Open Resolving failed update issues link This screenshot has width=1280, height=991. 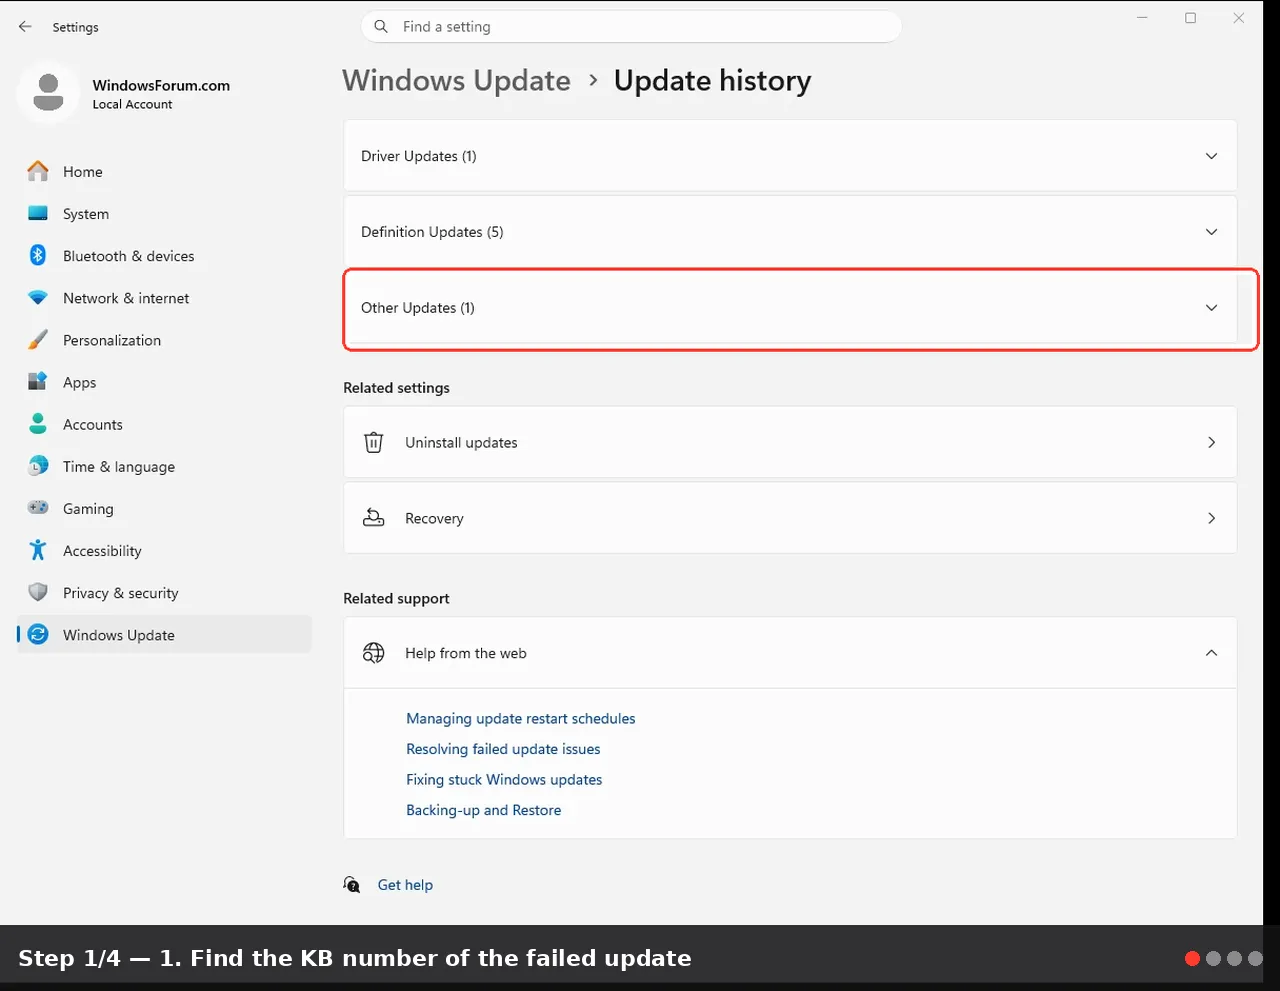[503, 749]
